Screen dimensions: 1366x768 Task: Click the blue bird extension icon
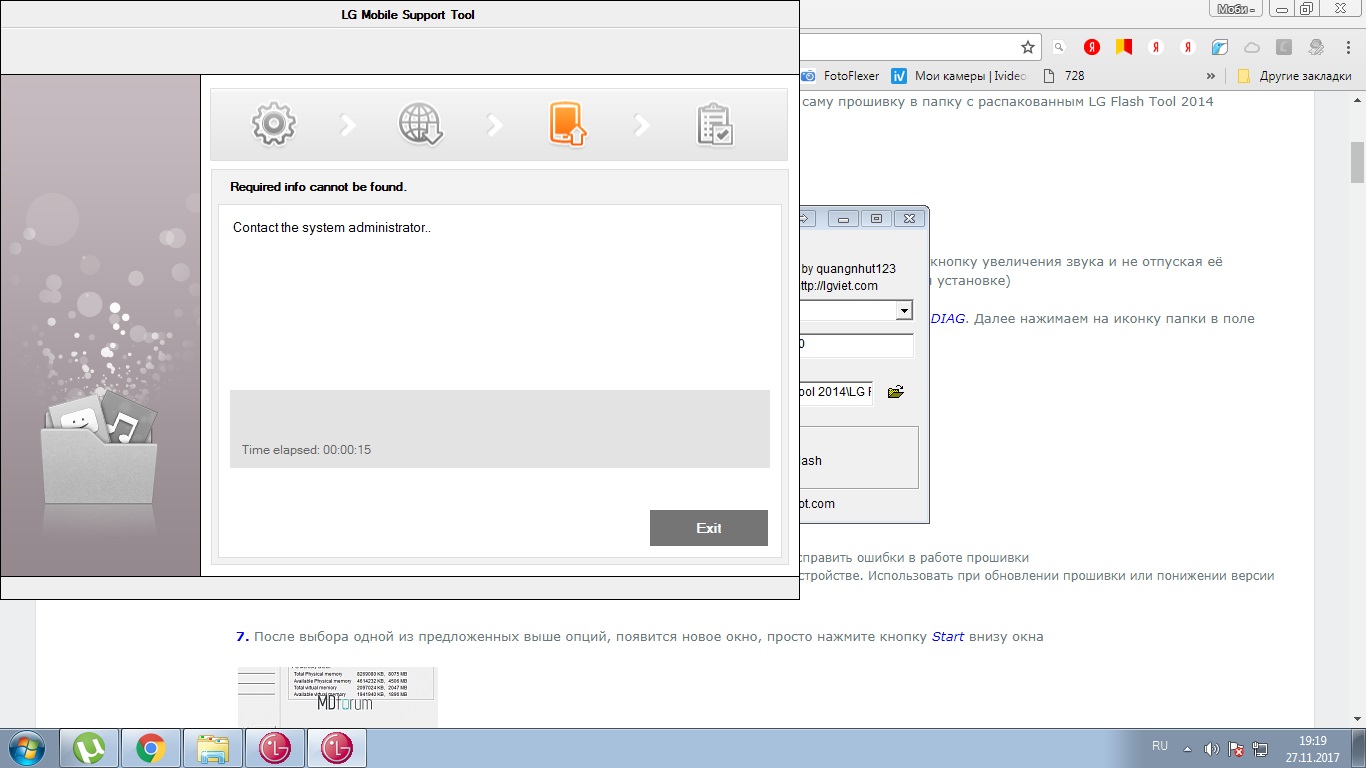1219,47
